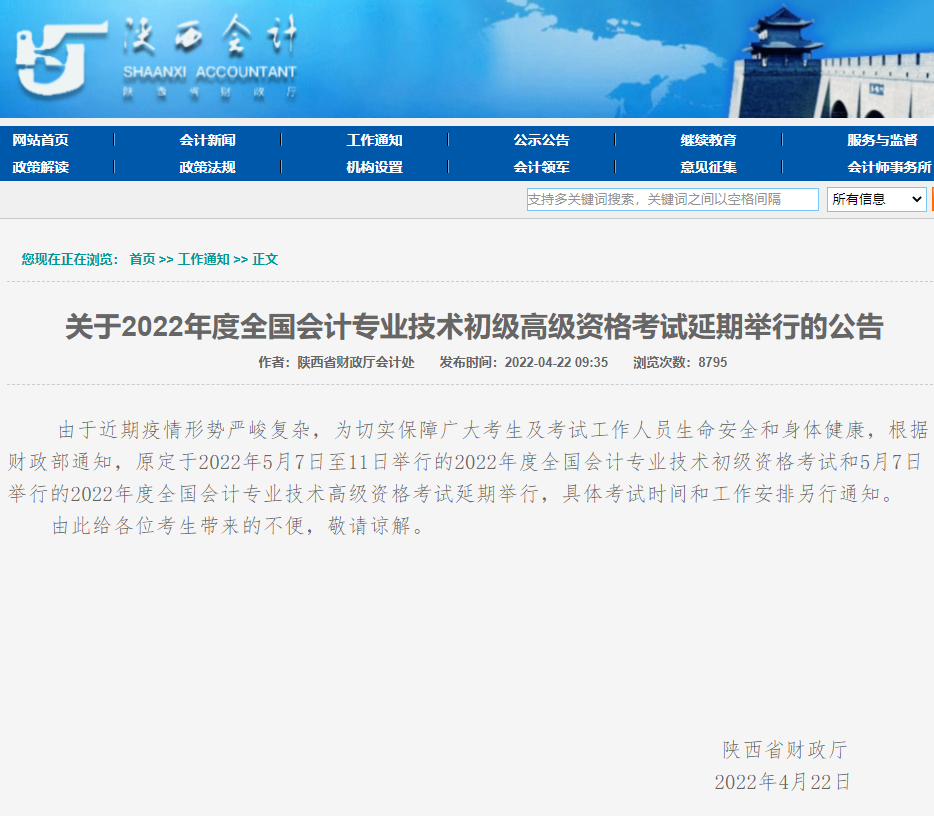
Task: Open the 政策解读 navigation item
Action: coord(42,166)
